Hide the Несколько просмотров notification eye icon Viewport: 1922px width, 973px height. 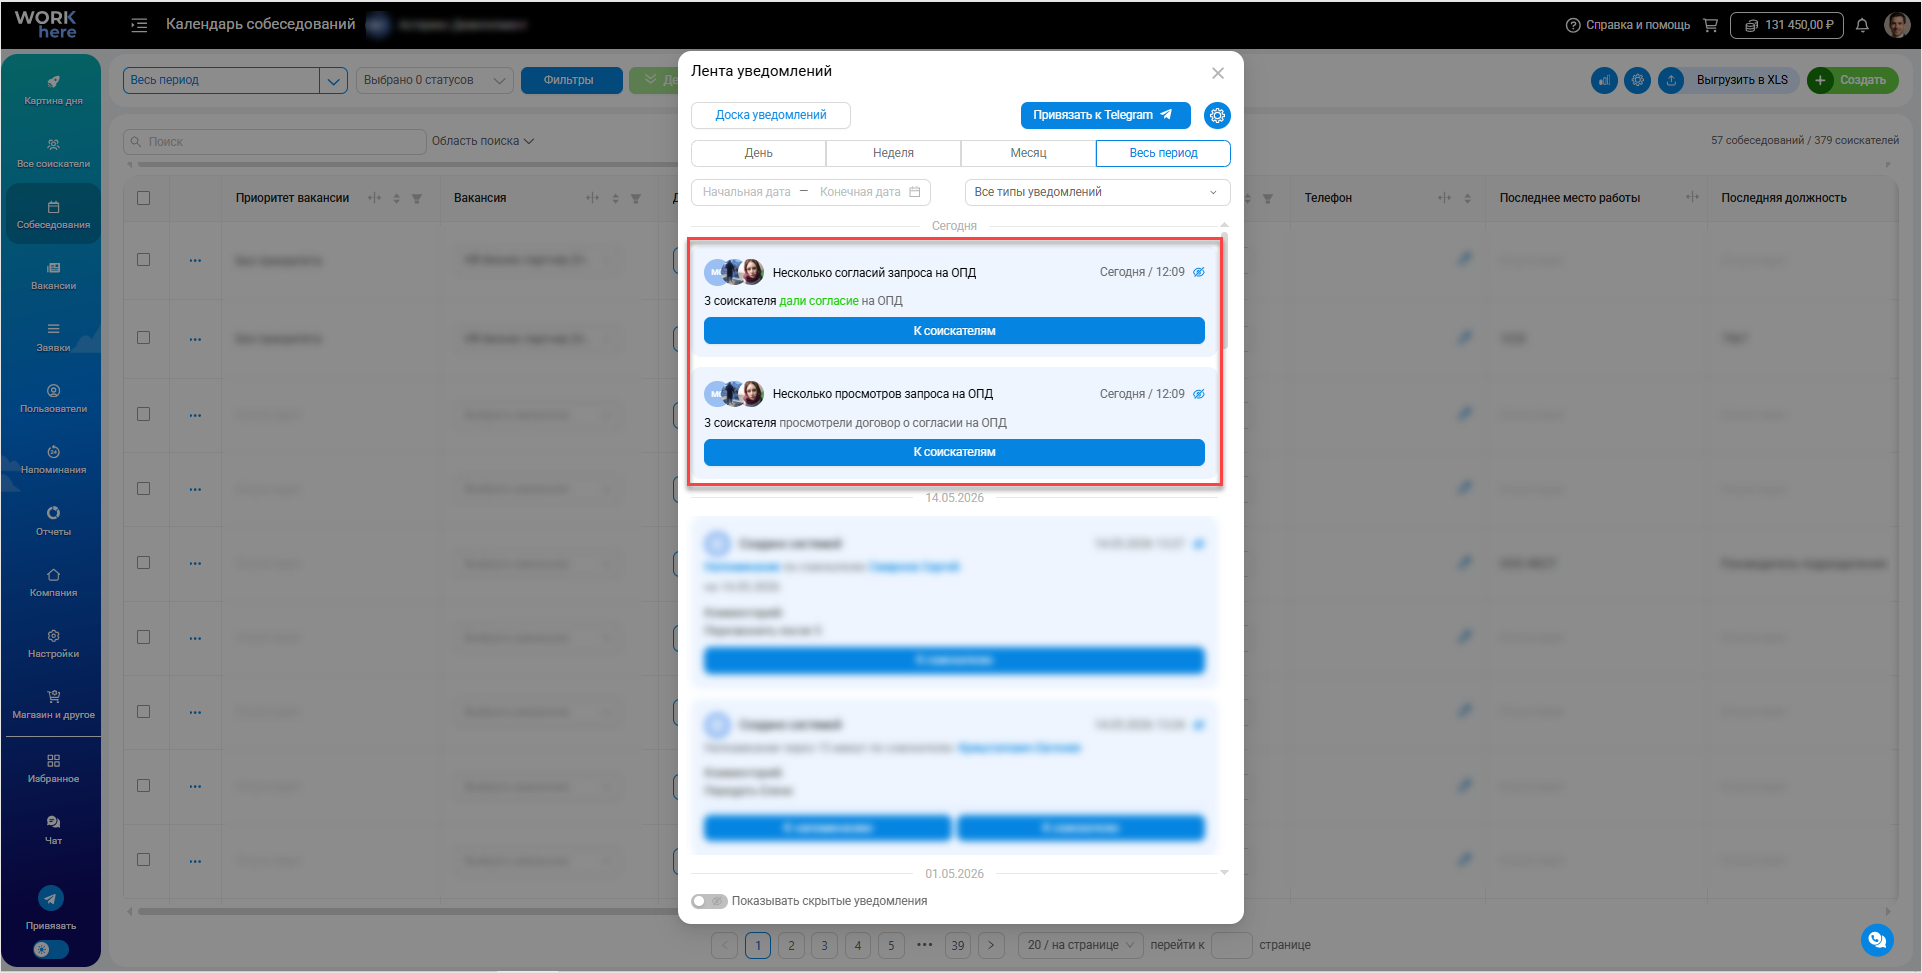[1198, 394]
